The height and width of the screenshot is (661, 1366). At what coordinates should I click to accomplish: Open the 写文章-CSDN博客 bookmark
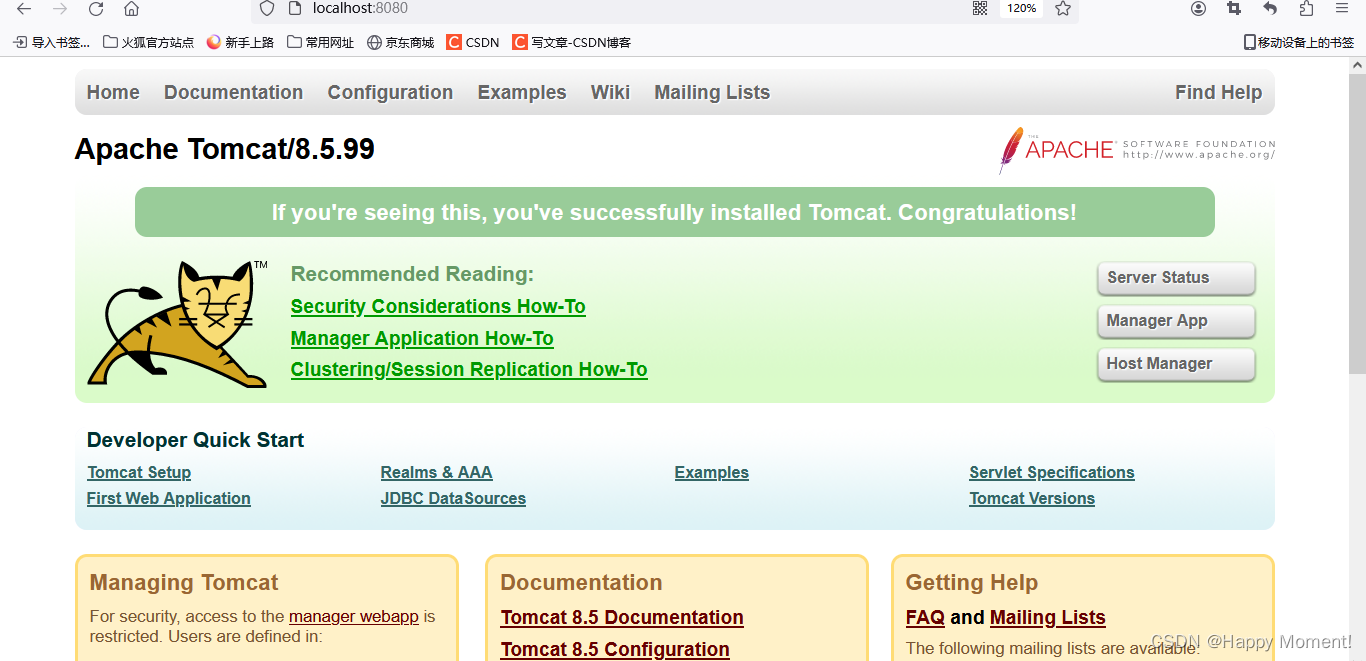point(572,42)
